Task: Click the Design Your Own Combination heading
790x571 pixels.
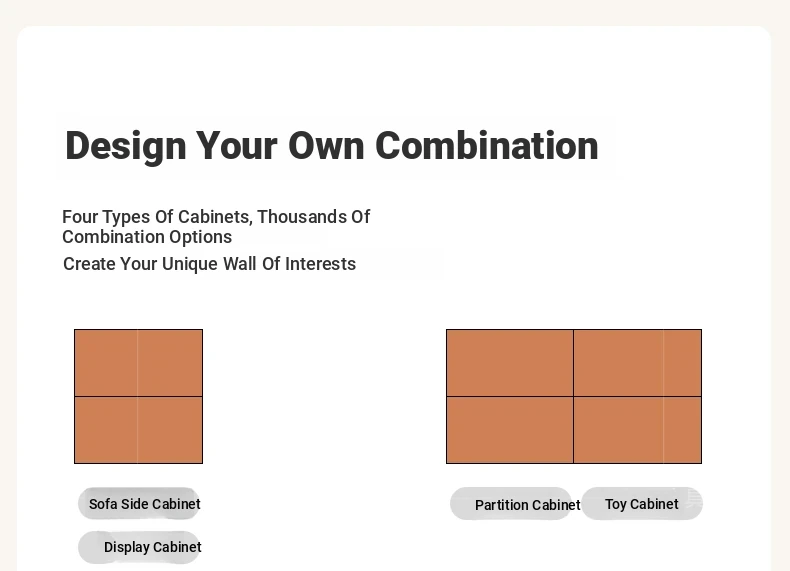Action: (332, 146)
